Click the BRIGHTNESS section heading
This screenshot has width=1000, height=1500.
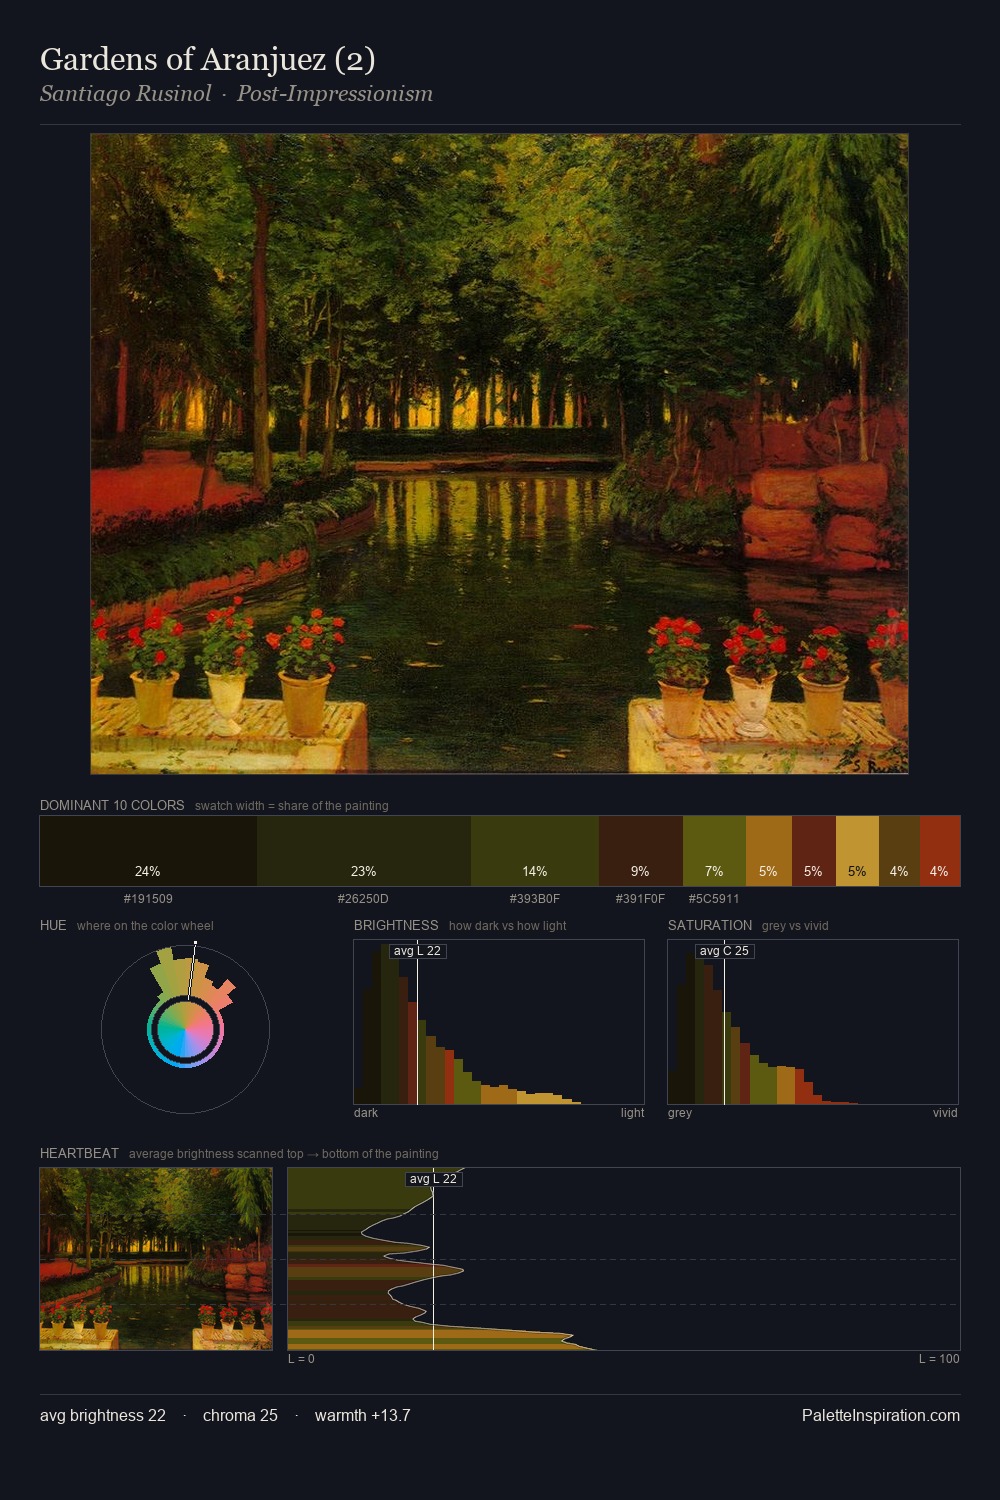coord(396,925)
